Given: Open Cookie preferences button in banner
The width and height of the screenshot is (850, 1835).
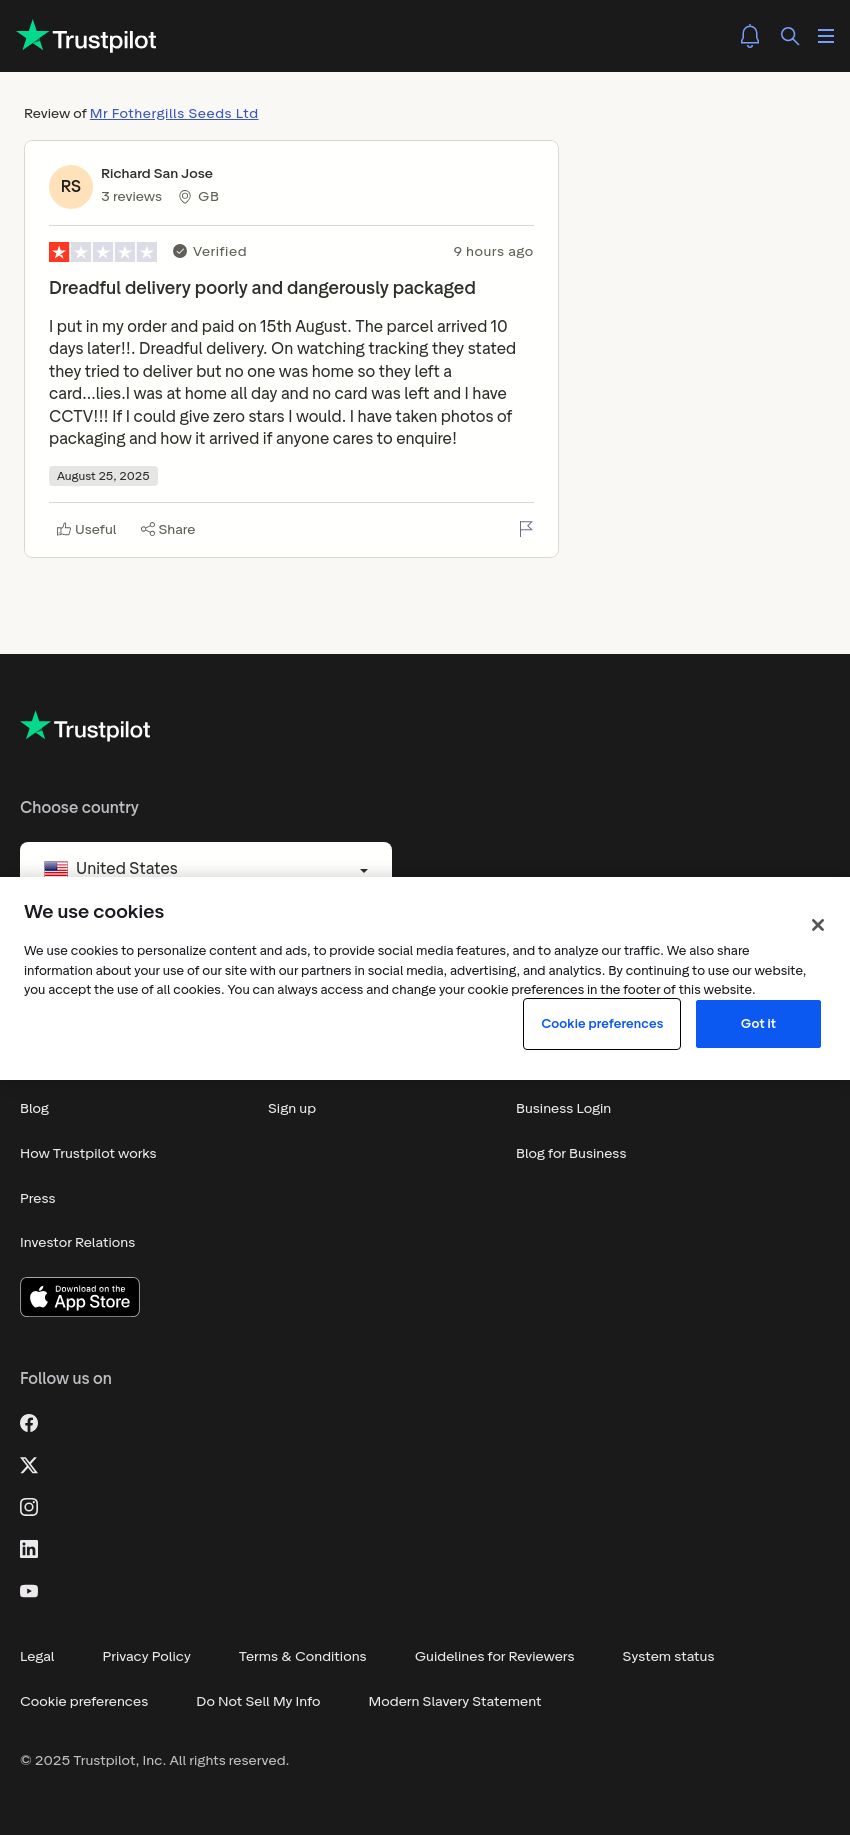Looking at the screenshot, I should (x=602, y=1024).
